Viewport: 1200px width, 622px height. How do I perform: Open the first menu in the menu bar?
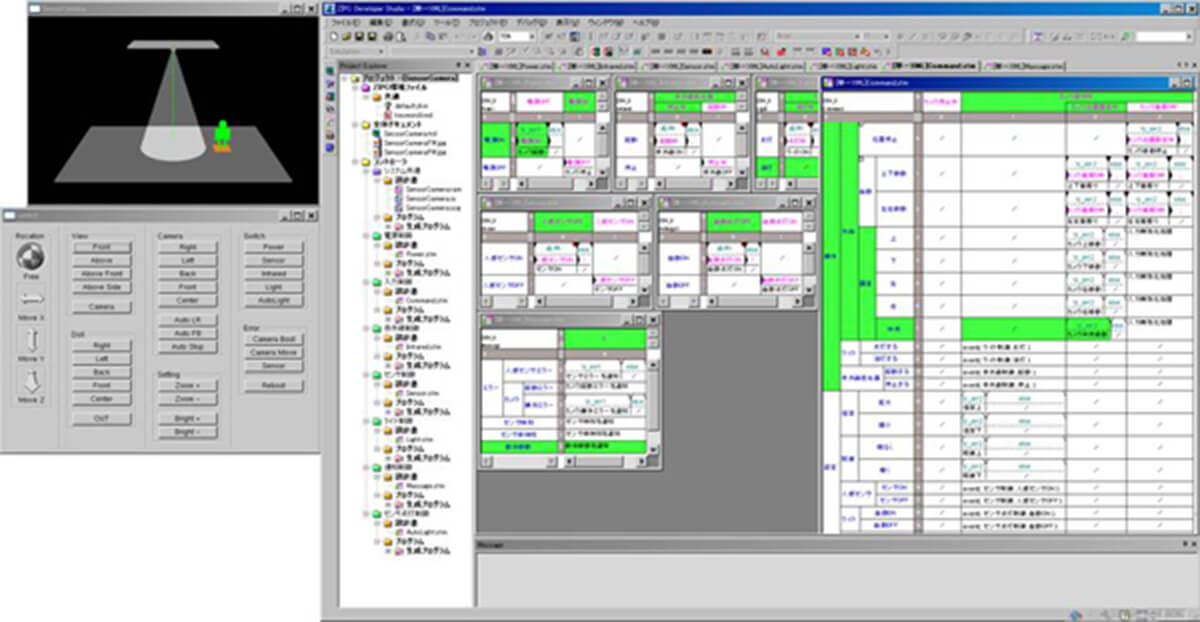click(x=345, y=21)
